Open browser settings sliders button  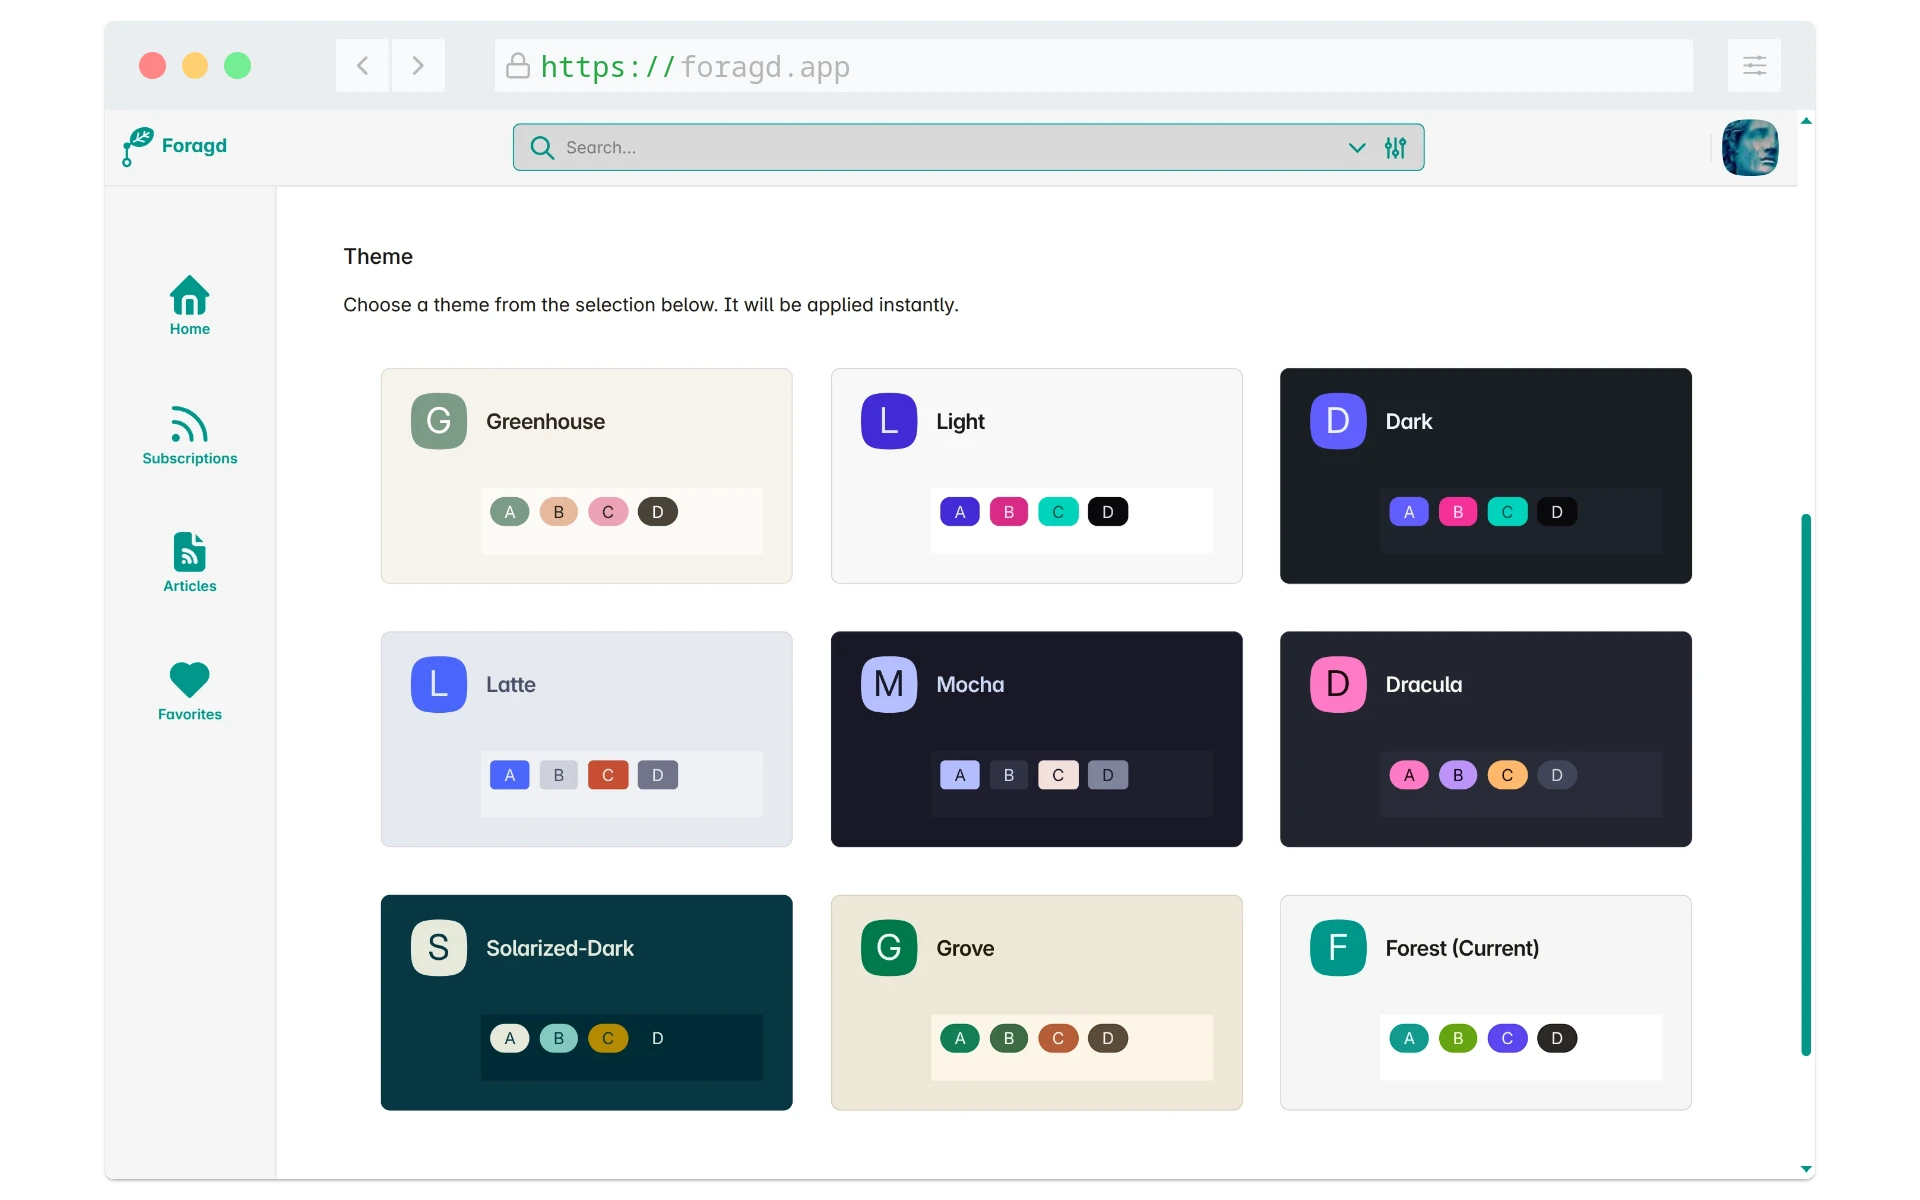(x=1755, y=66)
